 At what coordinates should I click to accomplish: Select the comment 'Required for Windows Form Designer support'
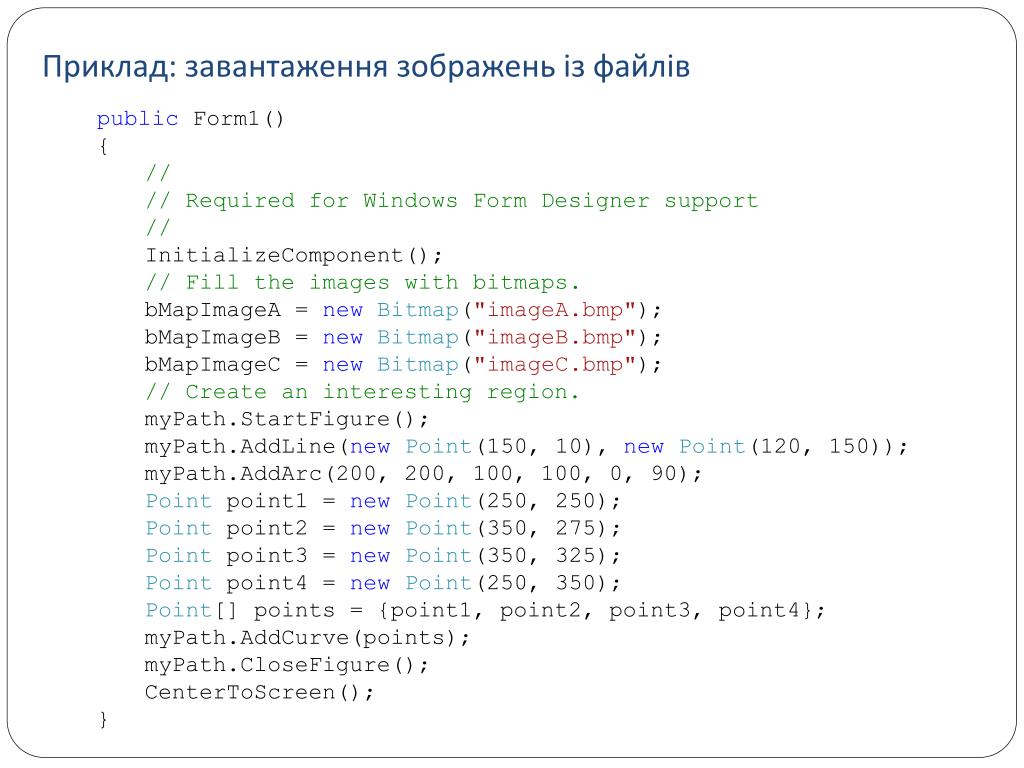(452, 200)
